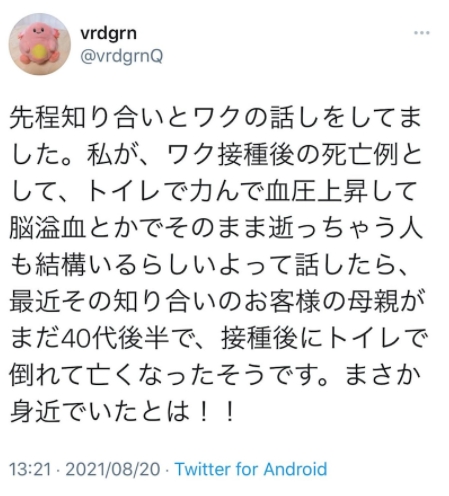Click the Twitter for Android source link

tap(251, 469)
